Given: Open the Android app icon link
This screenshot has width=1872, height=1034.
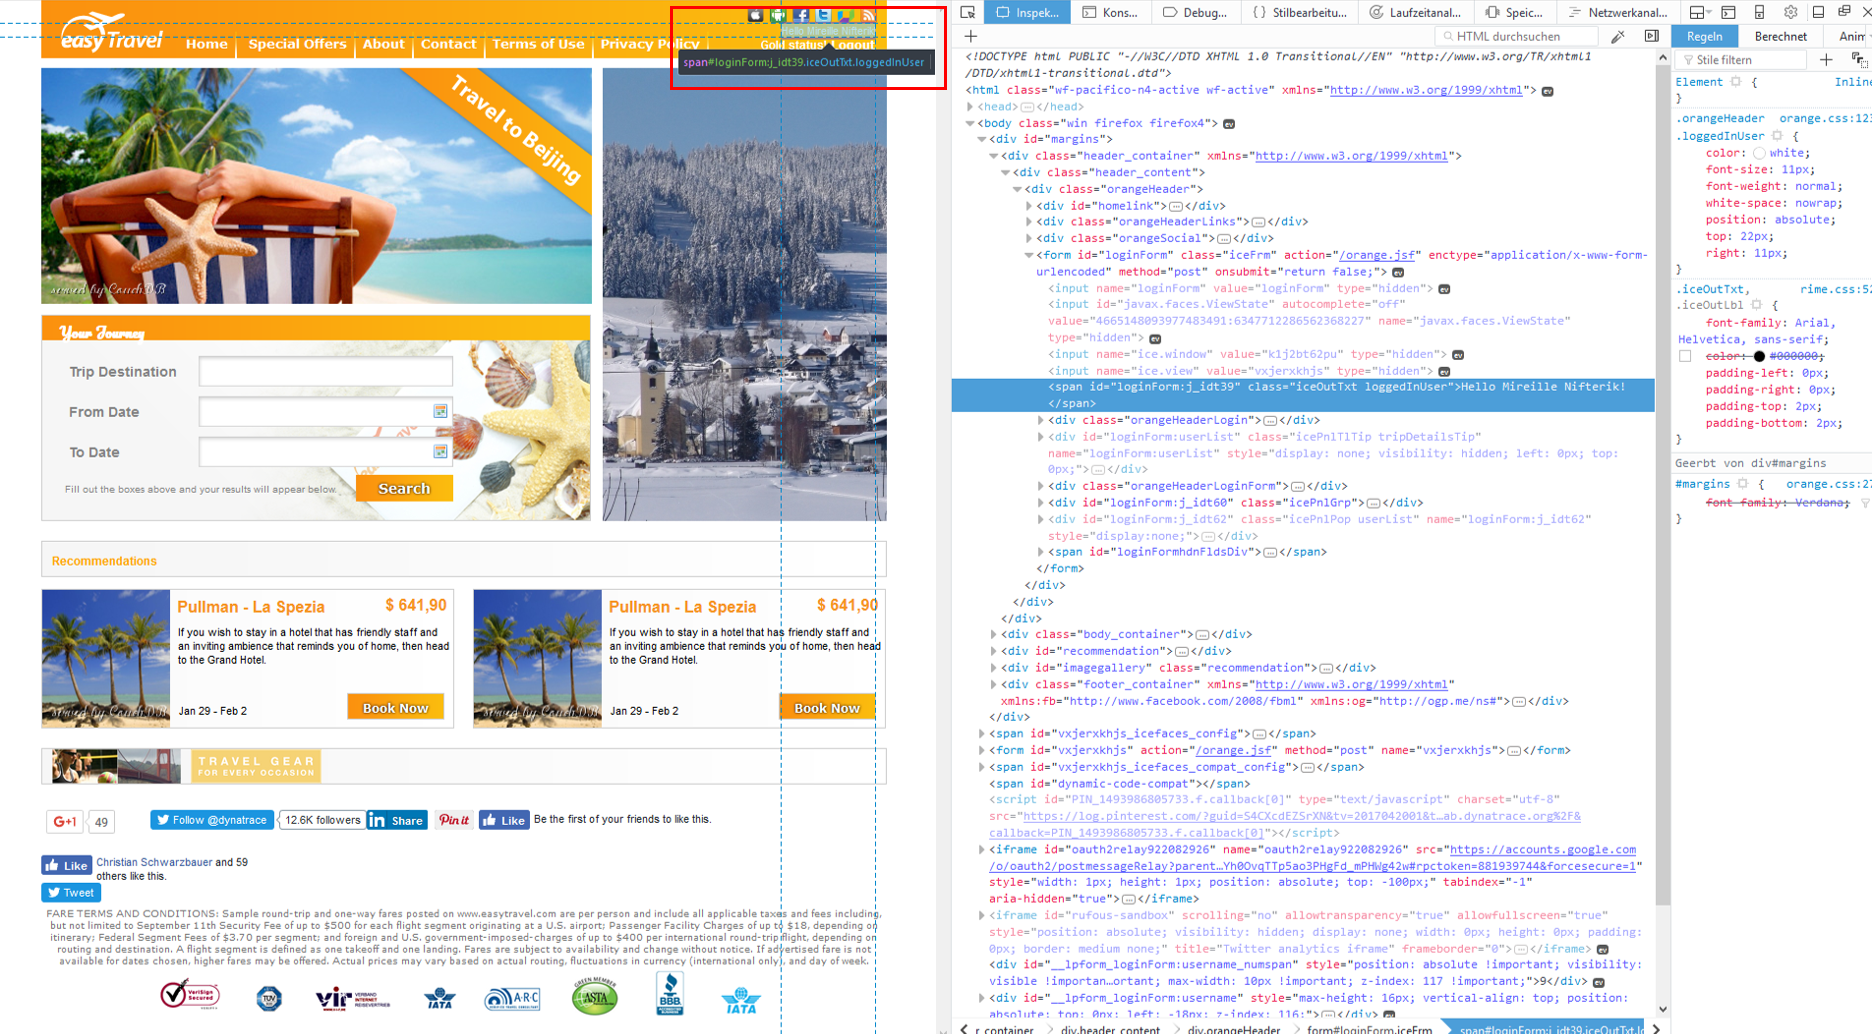Looking at the screenshot, I should point(778,15).
